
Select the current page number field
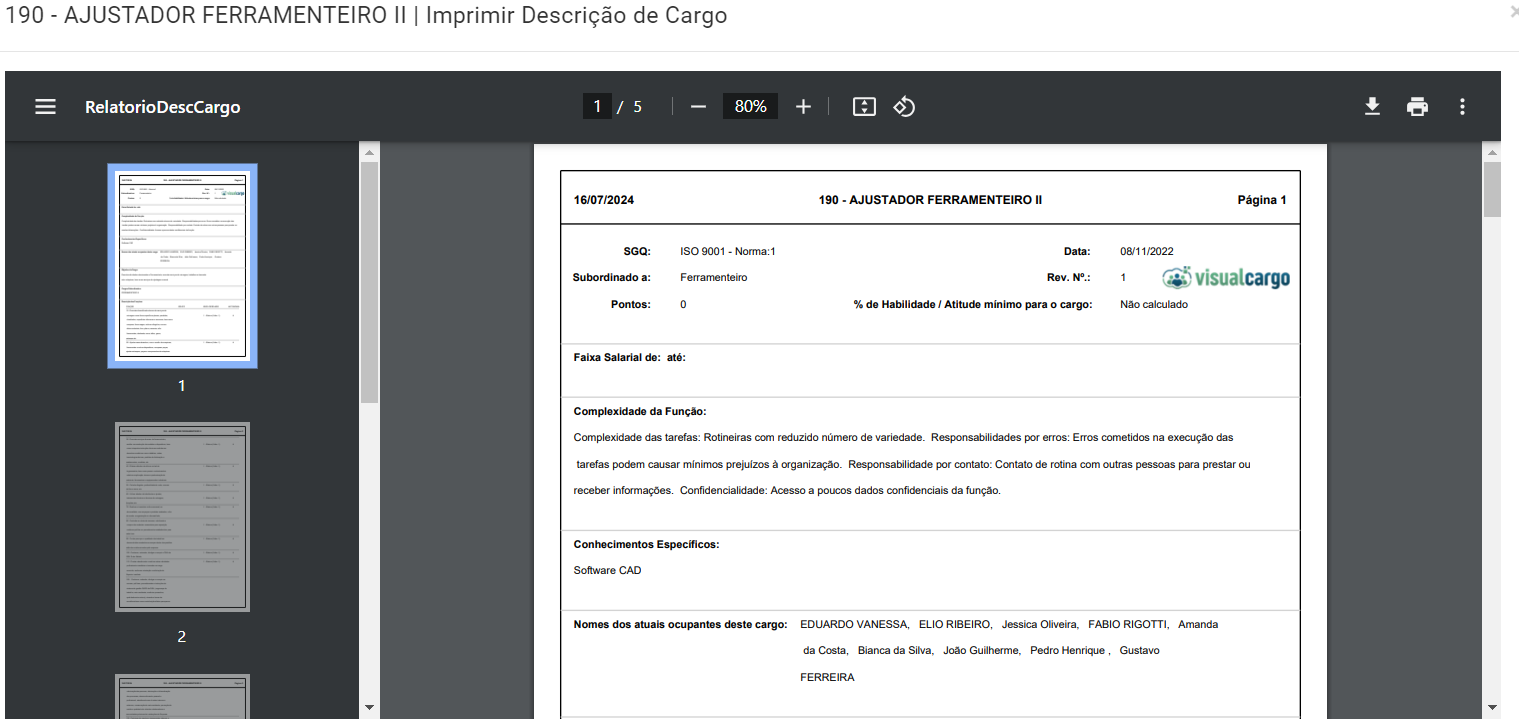coord(597,107)
